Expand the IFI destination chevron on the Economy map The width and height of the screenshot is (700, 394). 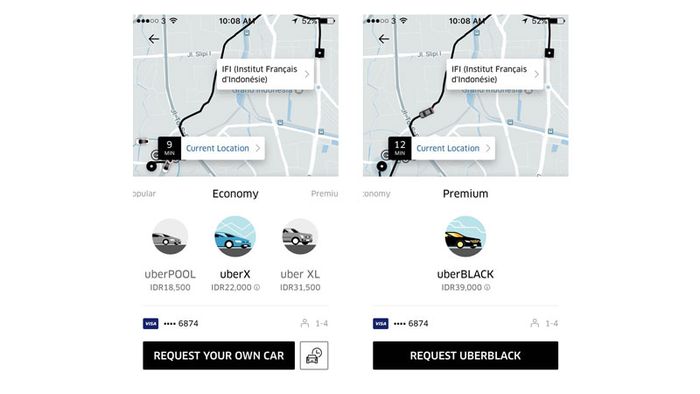coord(307,75)
